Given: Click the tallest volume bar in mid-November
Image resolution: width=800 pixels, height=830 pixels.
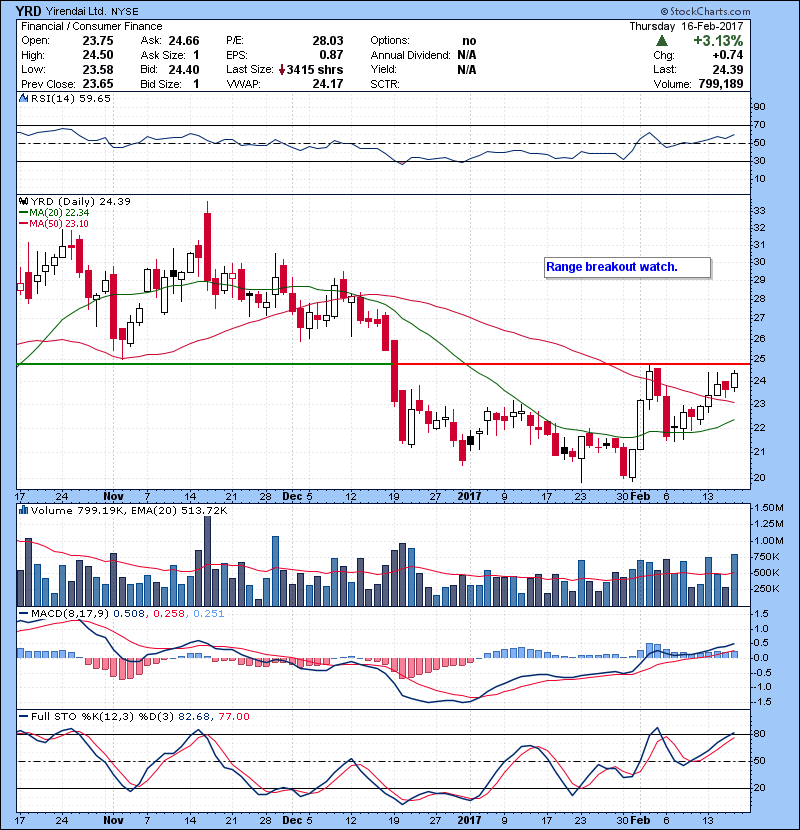Looking at the screenshot, I should (207, 561).
